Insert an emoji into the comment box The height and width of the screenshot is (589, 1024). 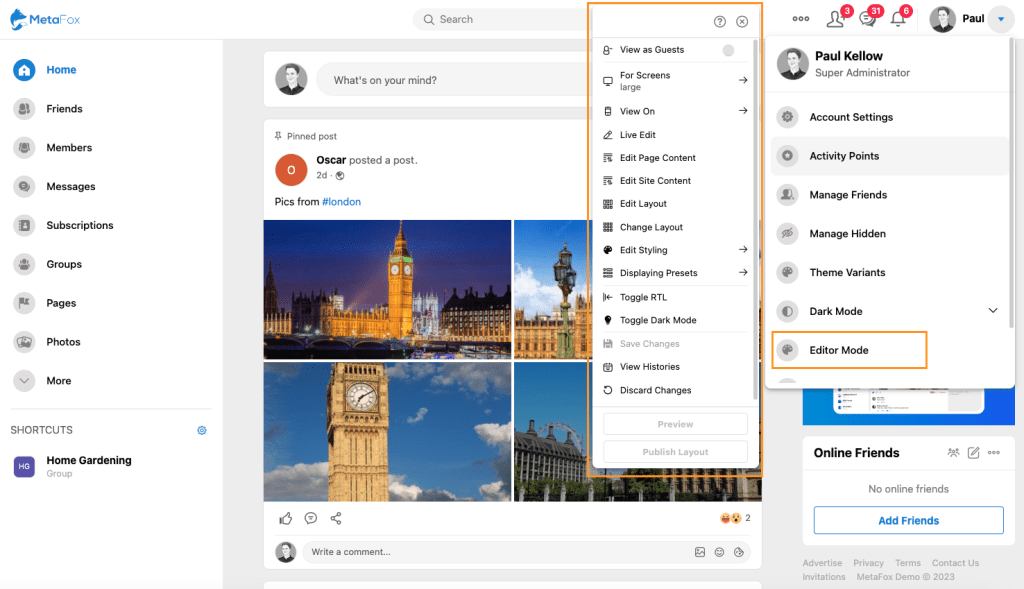tap(719, 551)
